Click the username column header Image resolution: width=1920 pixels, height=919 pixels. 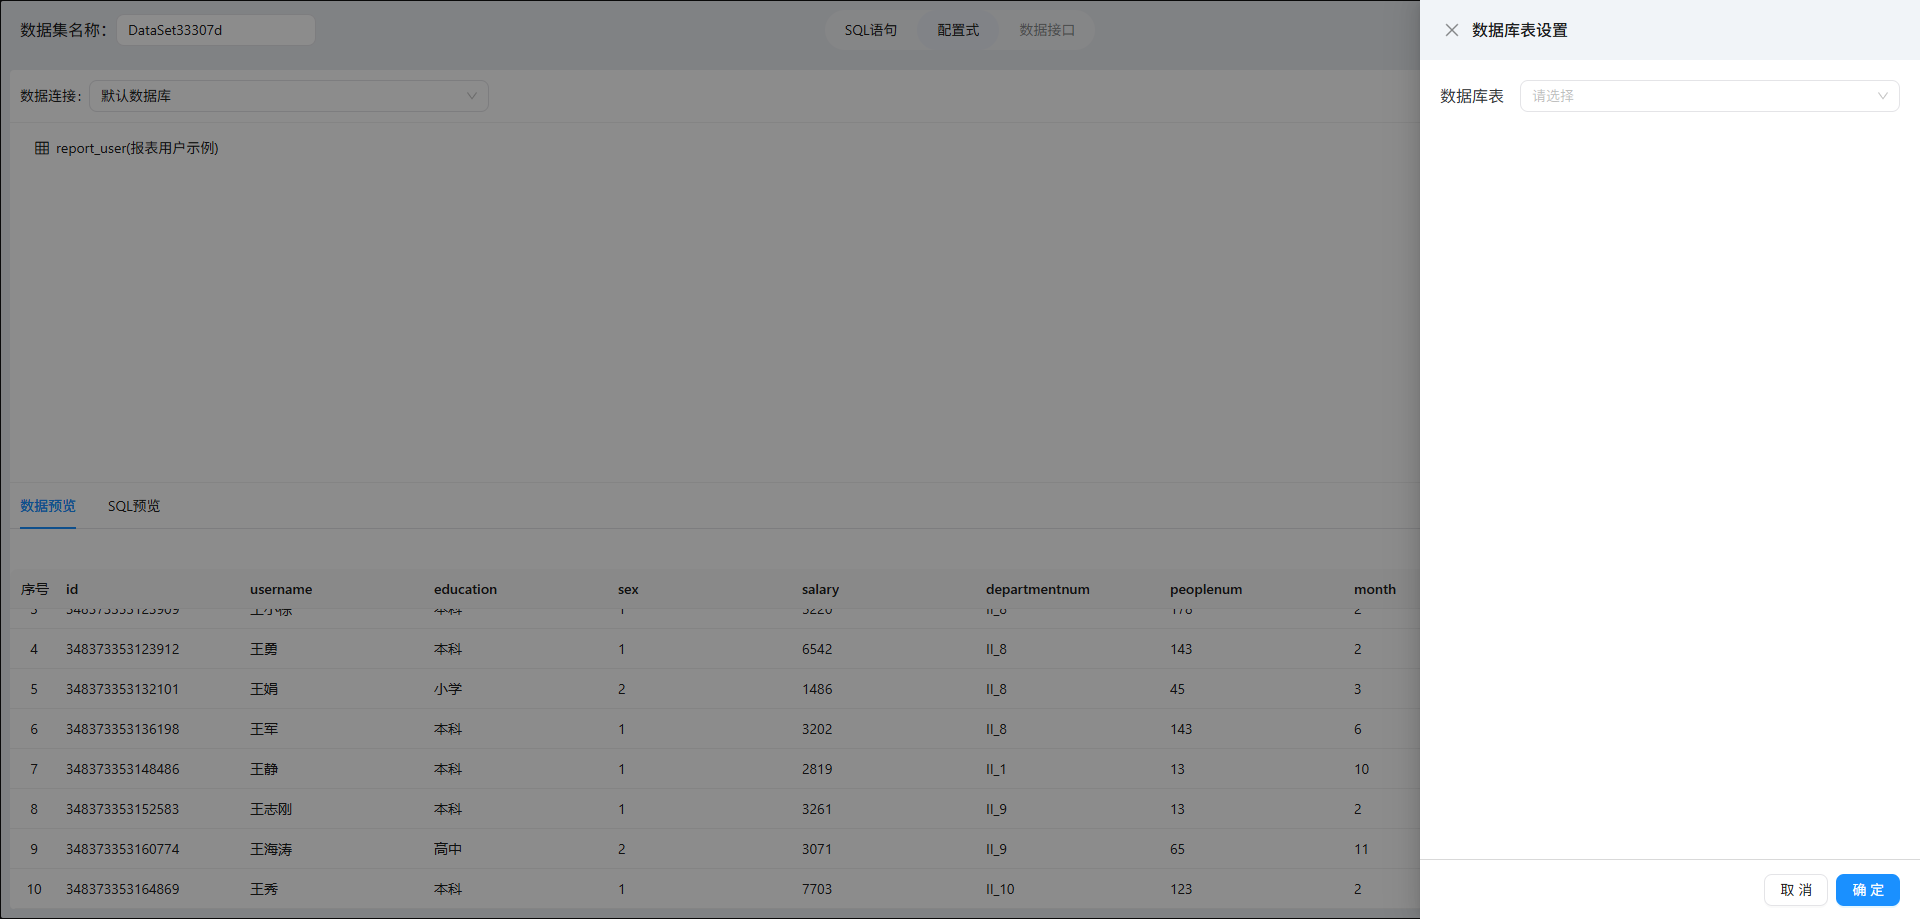(x=281, y=589)
